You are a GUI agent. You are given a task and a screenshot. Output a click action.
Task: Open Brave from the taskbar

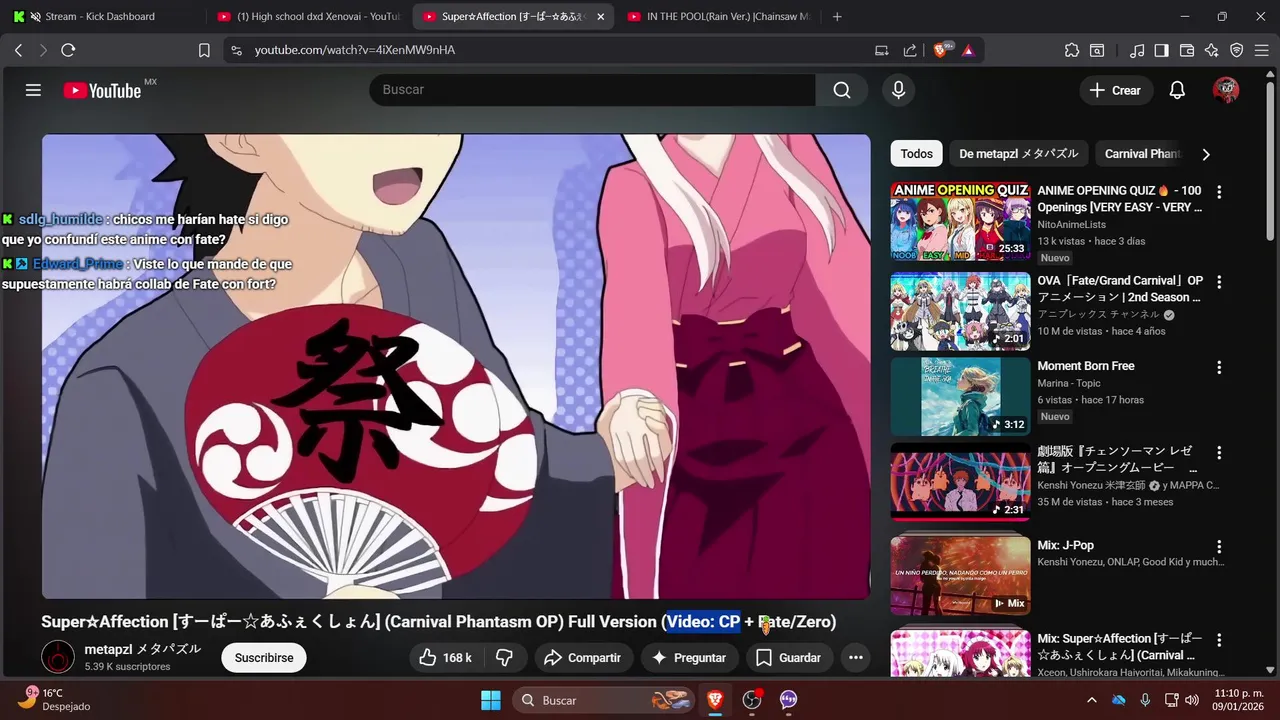pyautogui.click(x=715, y=700)
